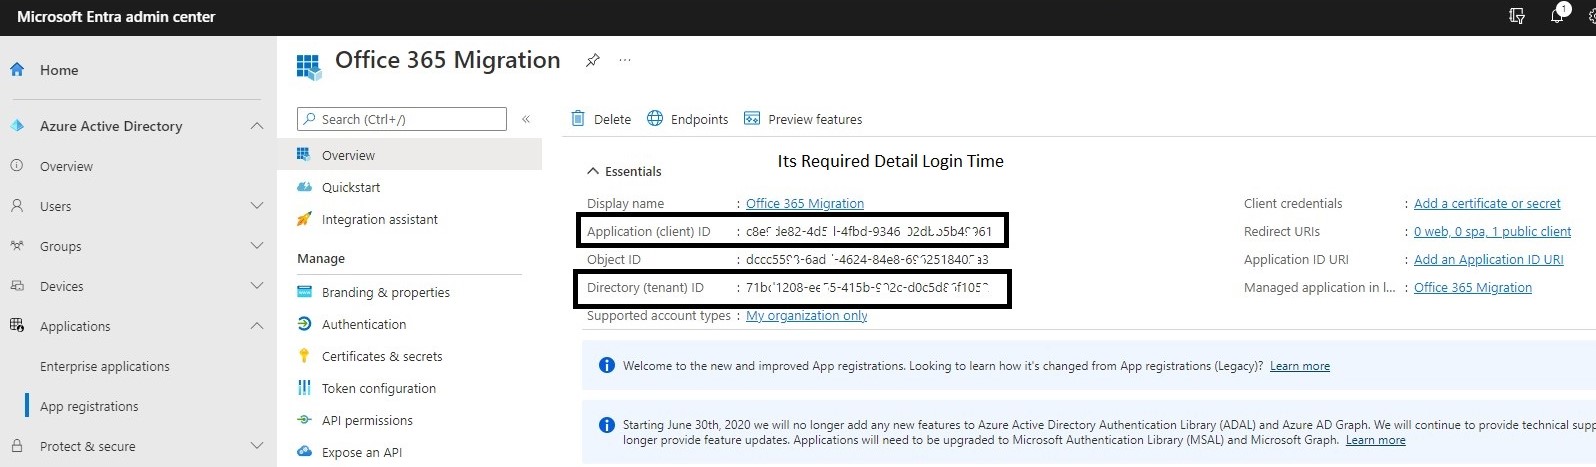The image size is (1596, 467).
Task: Select Overview in the app menu
Action: [x=410, y=155]
